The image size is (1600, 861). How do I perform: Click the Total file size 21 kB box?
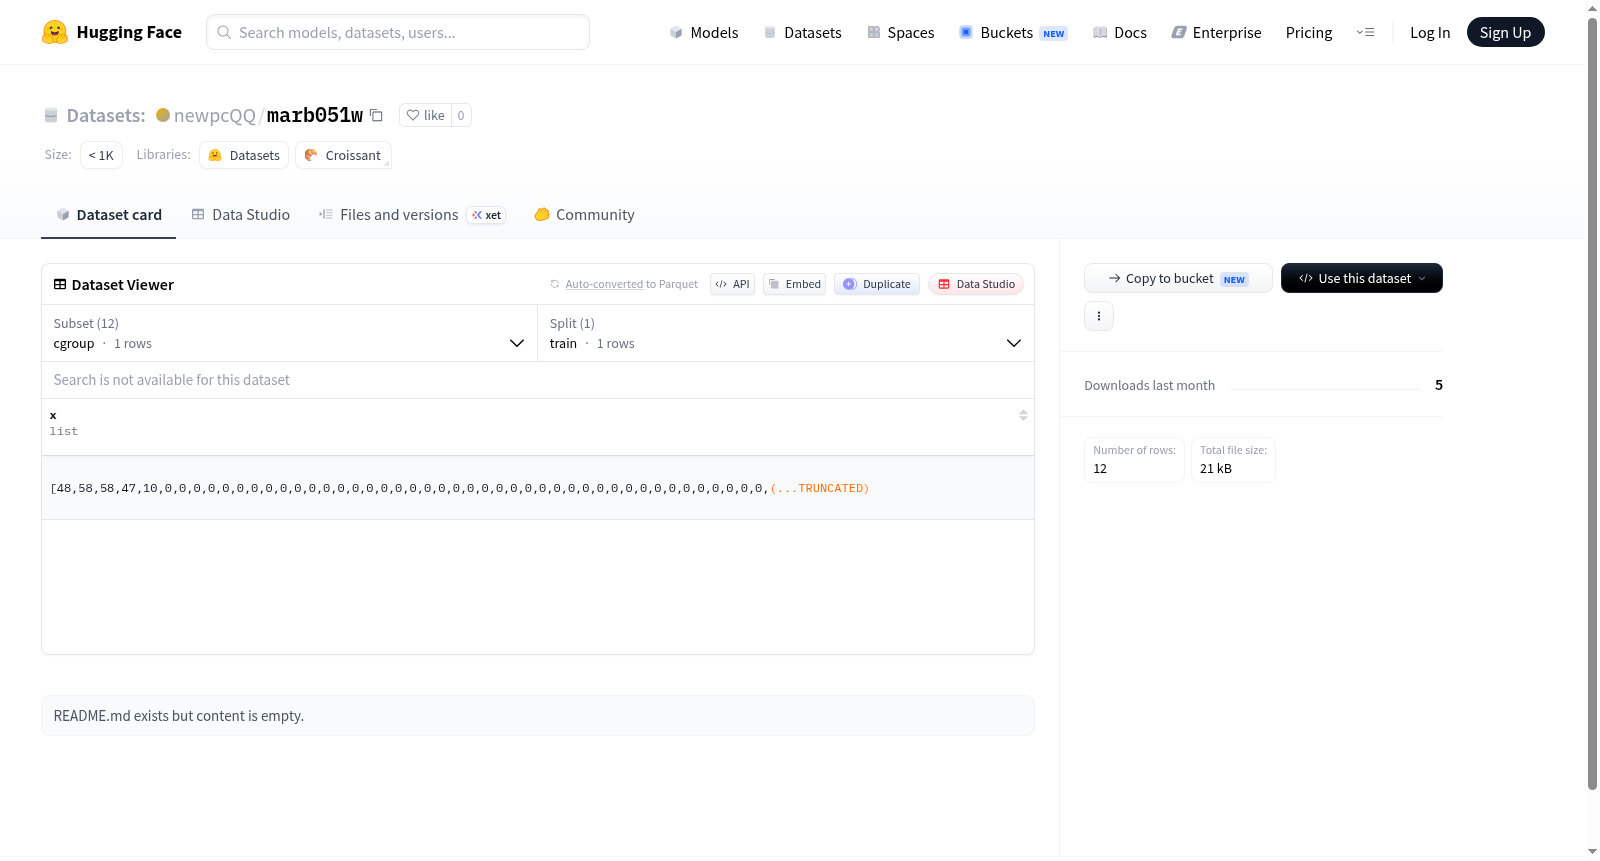click(1233, 460)
